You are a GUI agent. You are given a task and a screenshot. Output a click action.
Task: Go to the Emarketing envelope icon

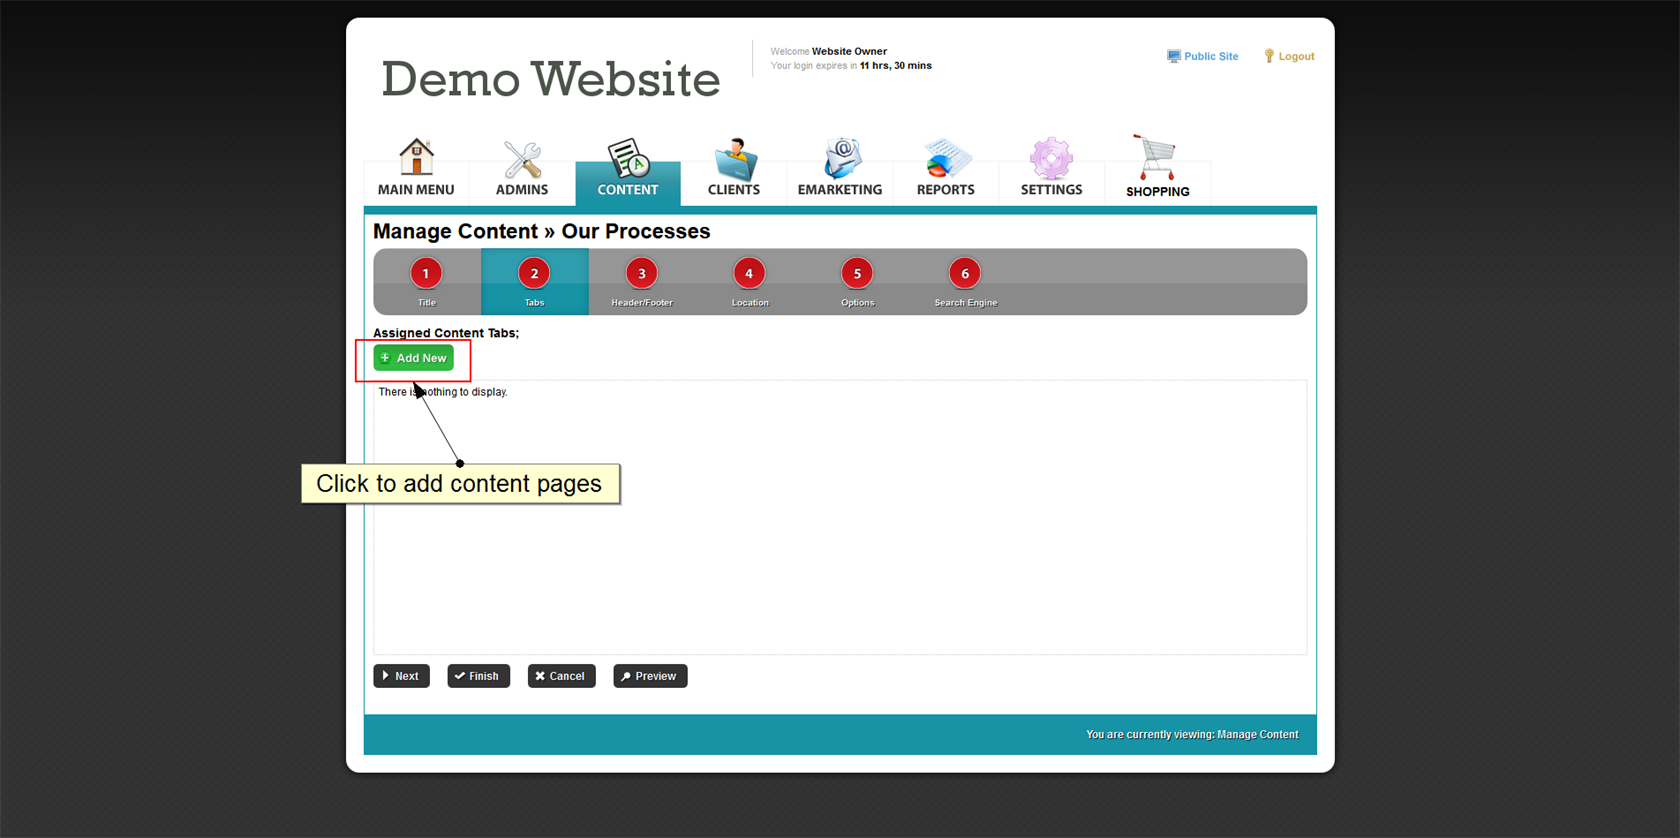(x=840, y=159)
